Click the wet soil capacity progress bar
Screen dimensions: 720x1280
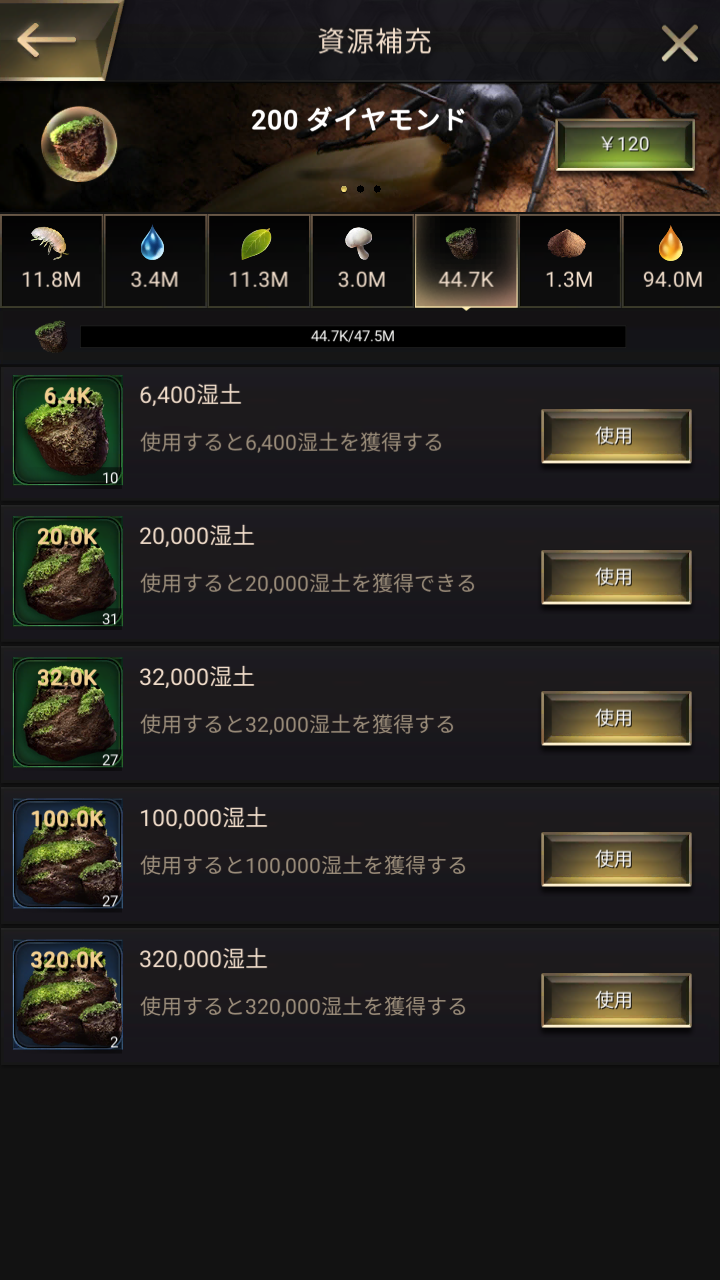tap(353, 336)
